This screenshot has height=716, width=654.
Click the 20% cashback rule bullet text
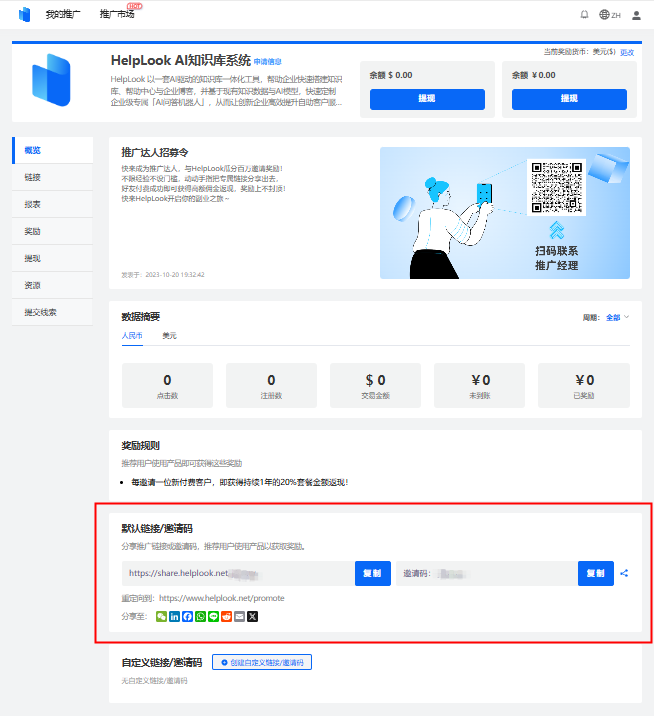240,482
